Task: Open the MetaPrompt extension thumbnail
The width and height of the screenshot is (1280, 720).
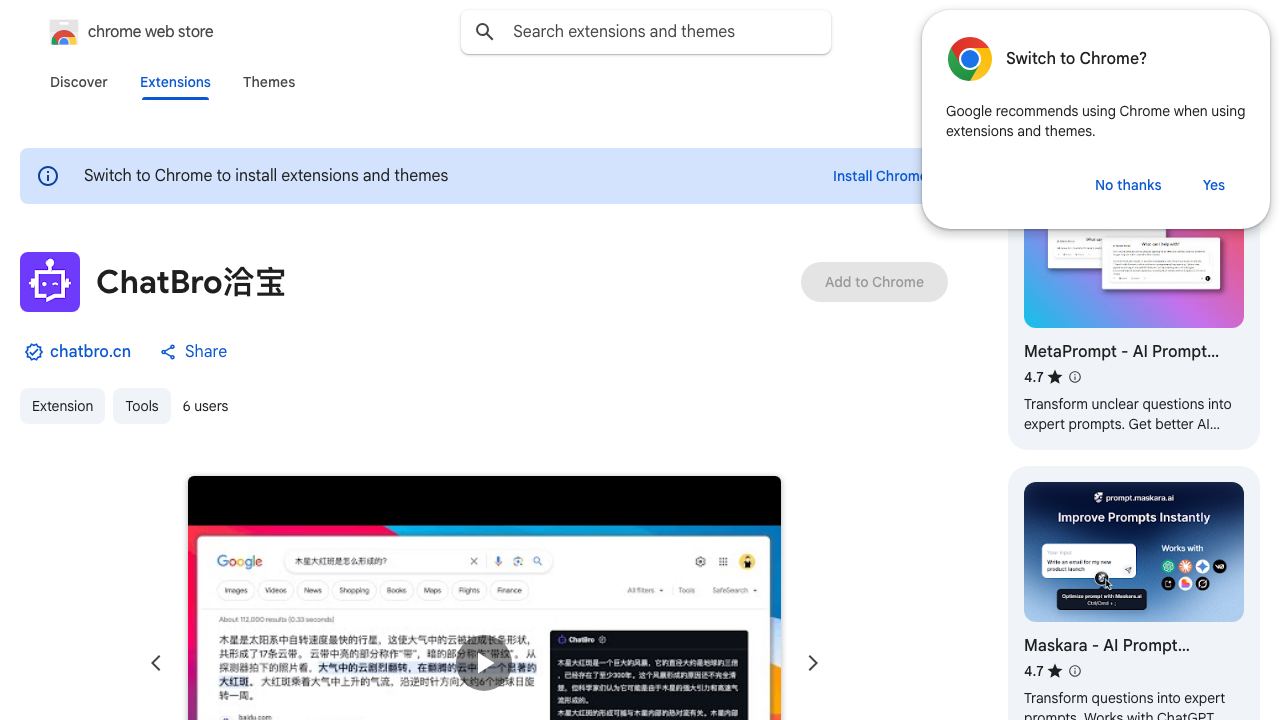Action: coord(1134,278)
